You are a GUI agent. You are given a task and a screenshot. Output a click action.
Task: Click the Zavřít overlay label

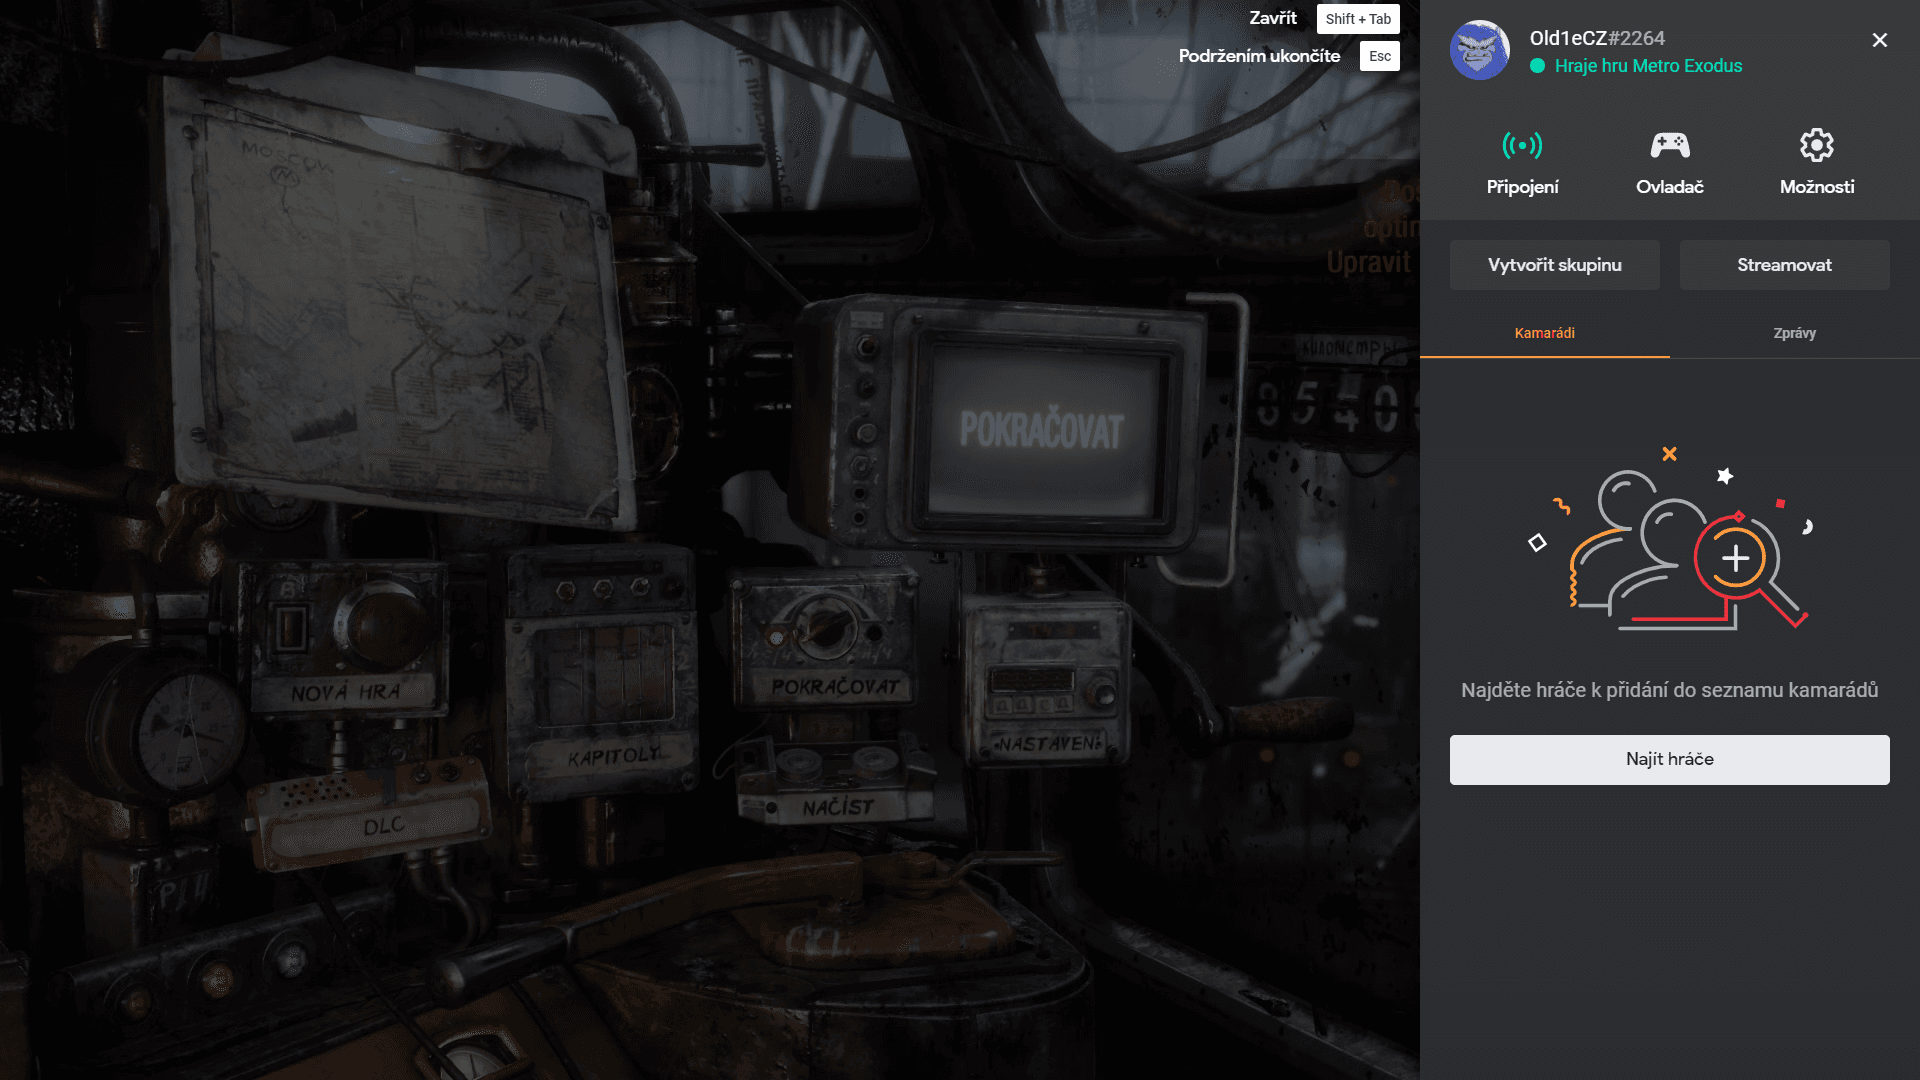click(x=1272, y=18)
